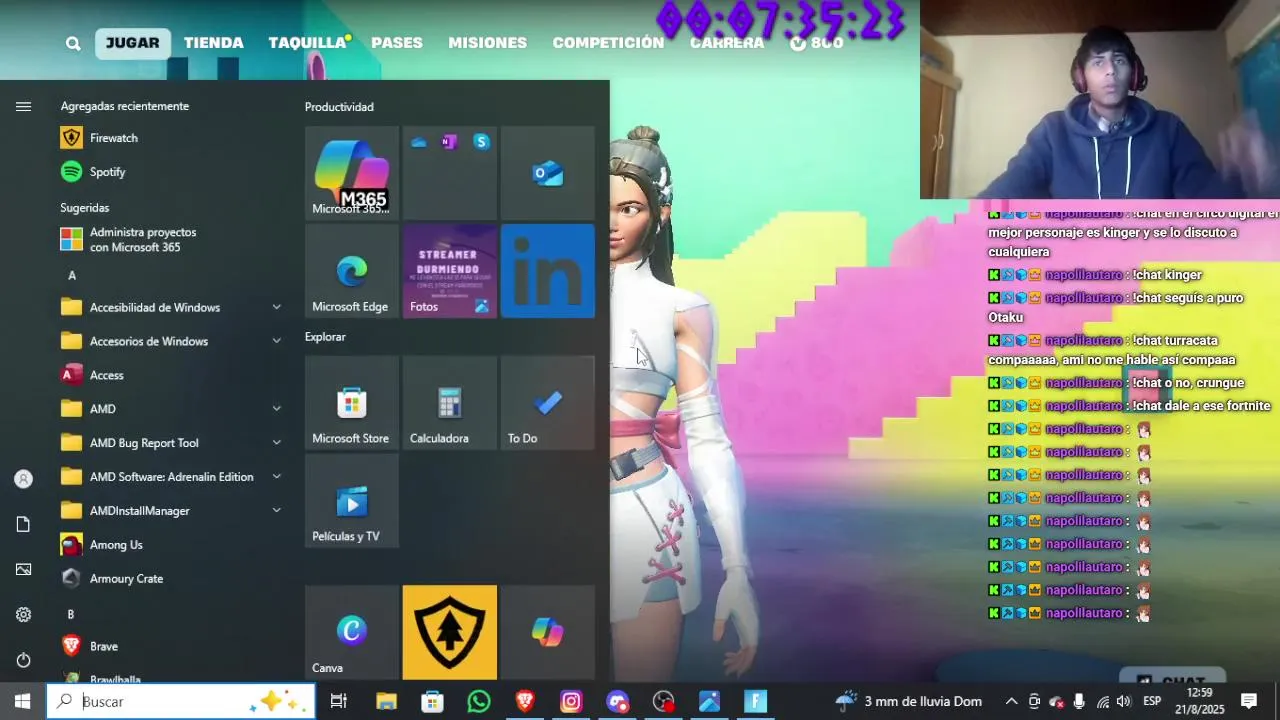This screenshot has width=1280, height=720.
Task: Show hidden system tray icons
Action: coord(1011,702)
